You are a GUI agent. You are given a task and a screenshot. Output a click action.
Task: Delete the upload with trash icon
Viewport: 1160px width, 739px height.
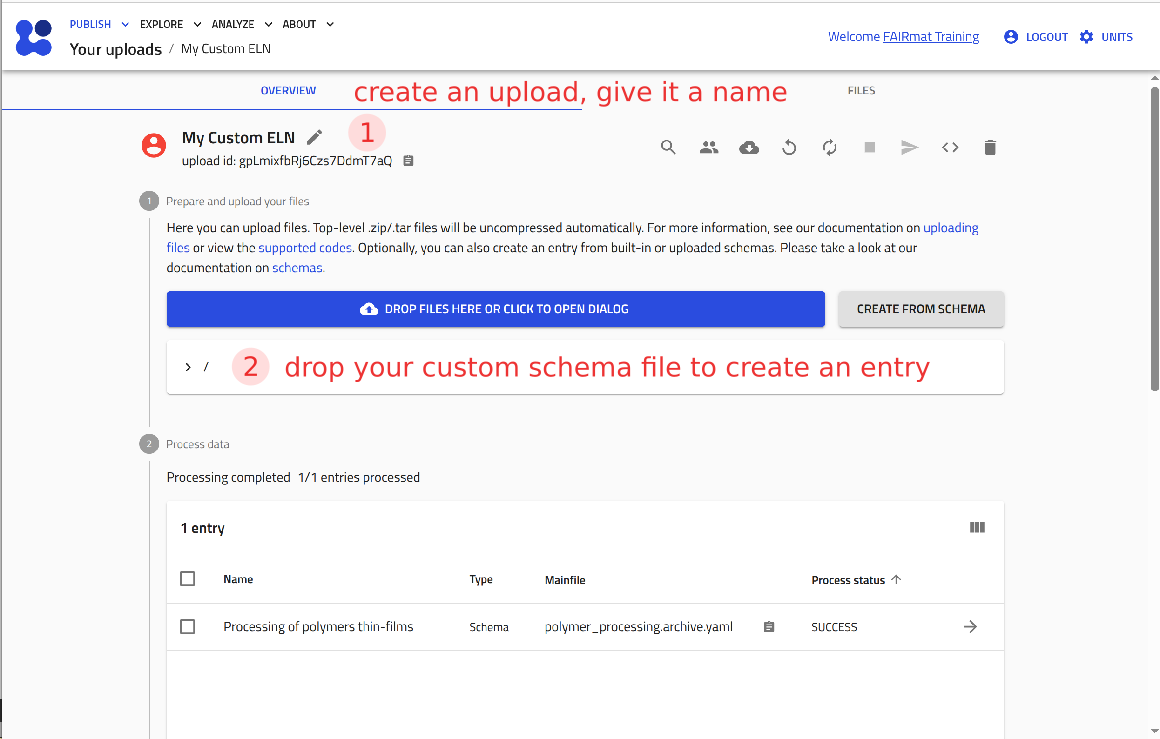point(990,148)
